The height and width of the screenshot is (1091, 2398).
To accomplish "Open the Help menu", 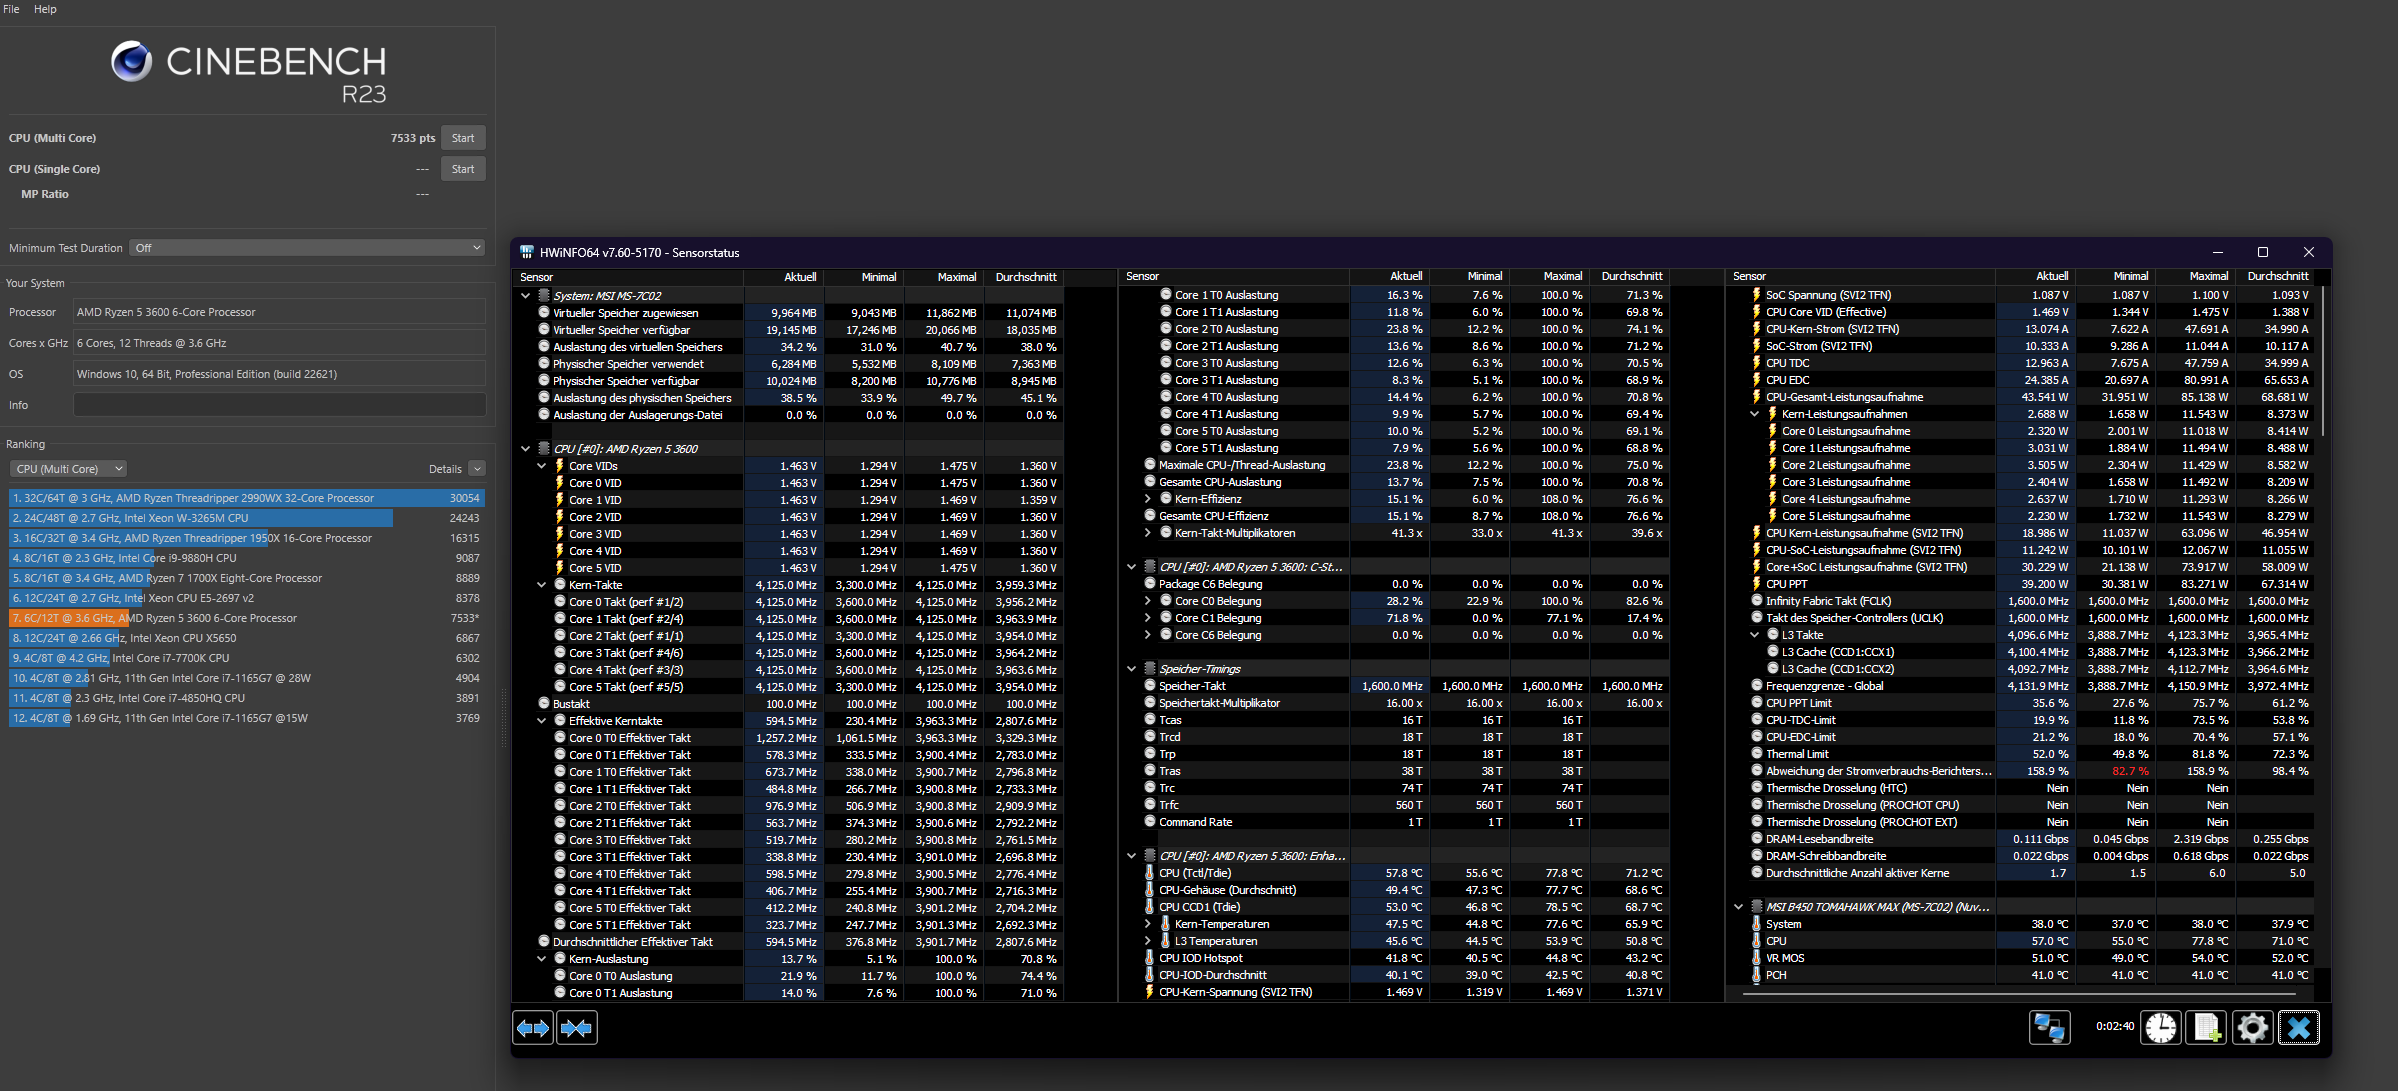I will (45, 9).
